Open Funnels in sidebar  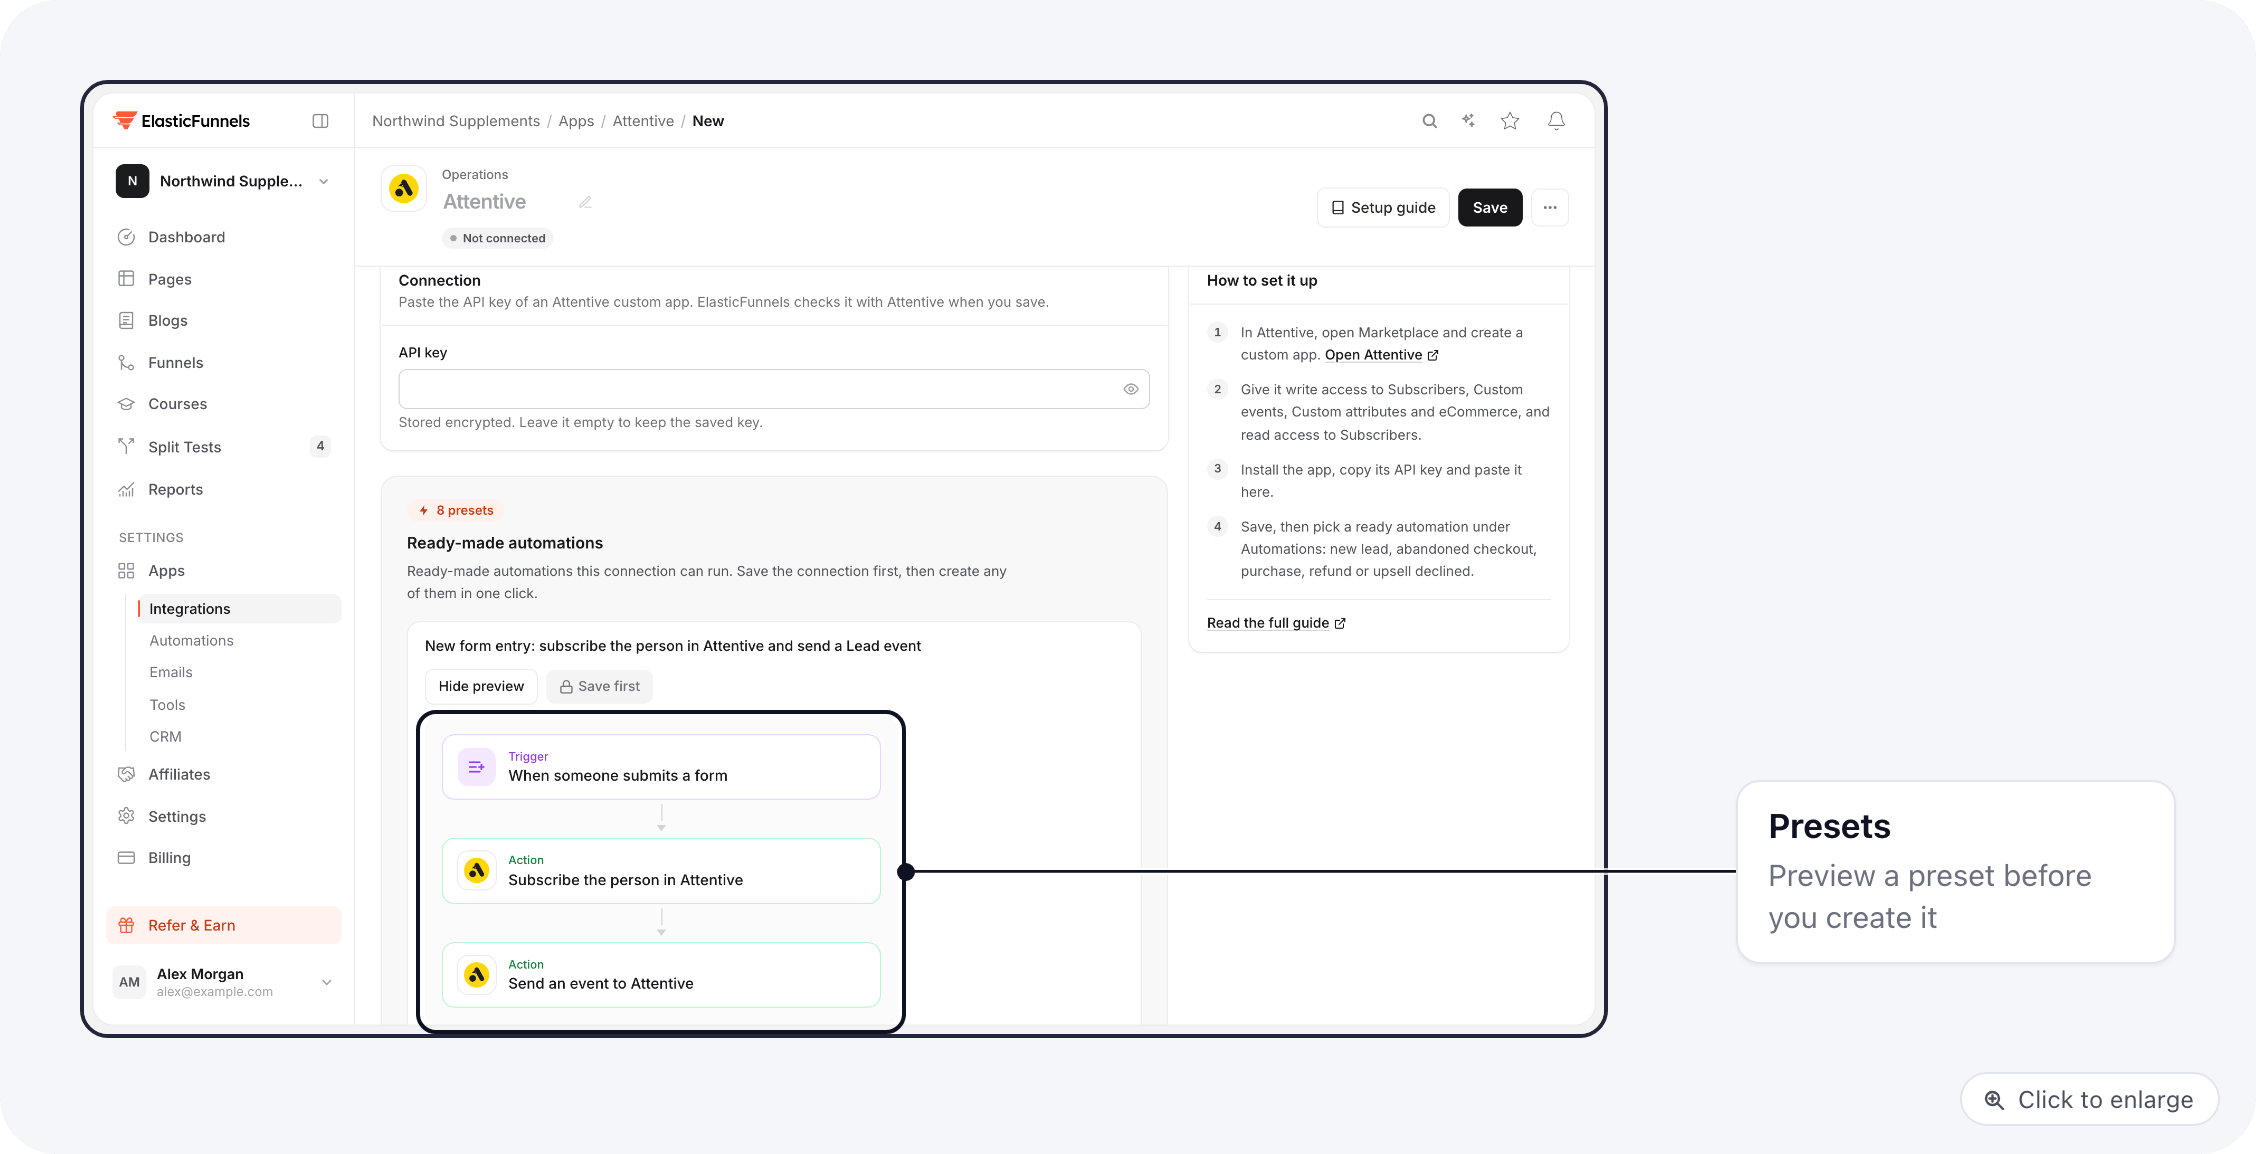click(x=224, y=363)
